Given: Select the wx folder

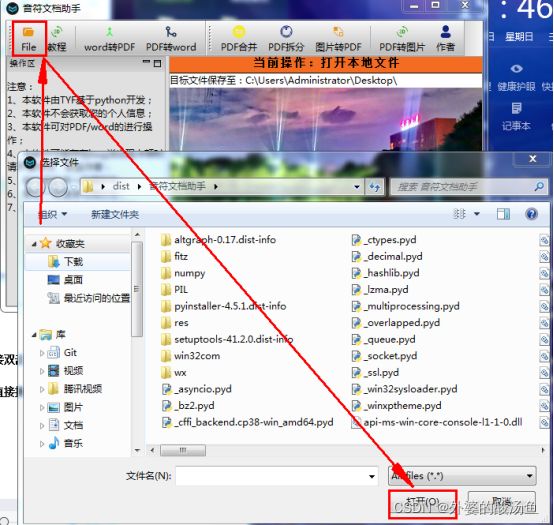Looking at the screenshot, I should click(173, 372).
